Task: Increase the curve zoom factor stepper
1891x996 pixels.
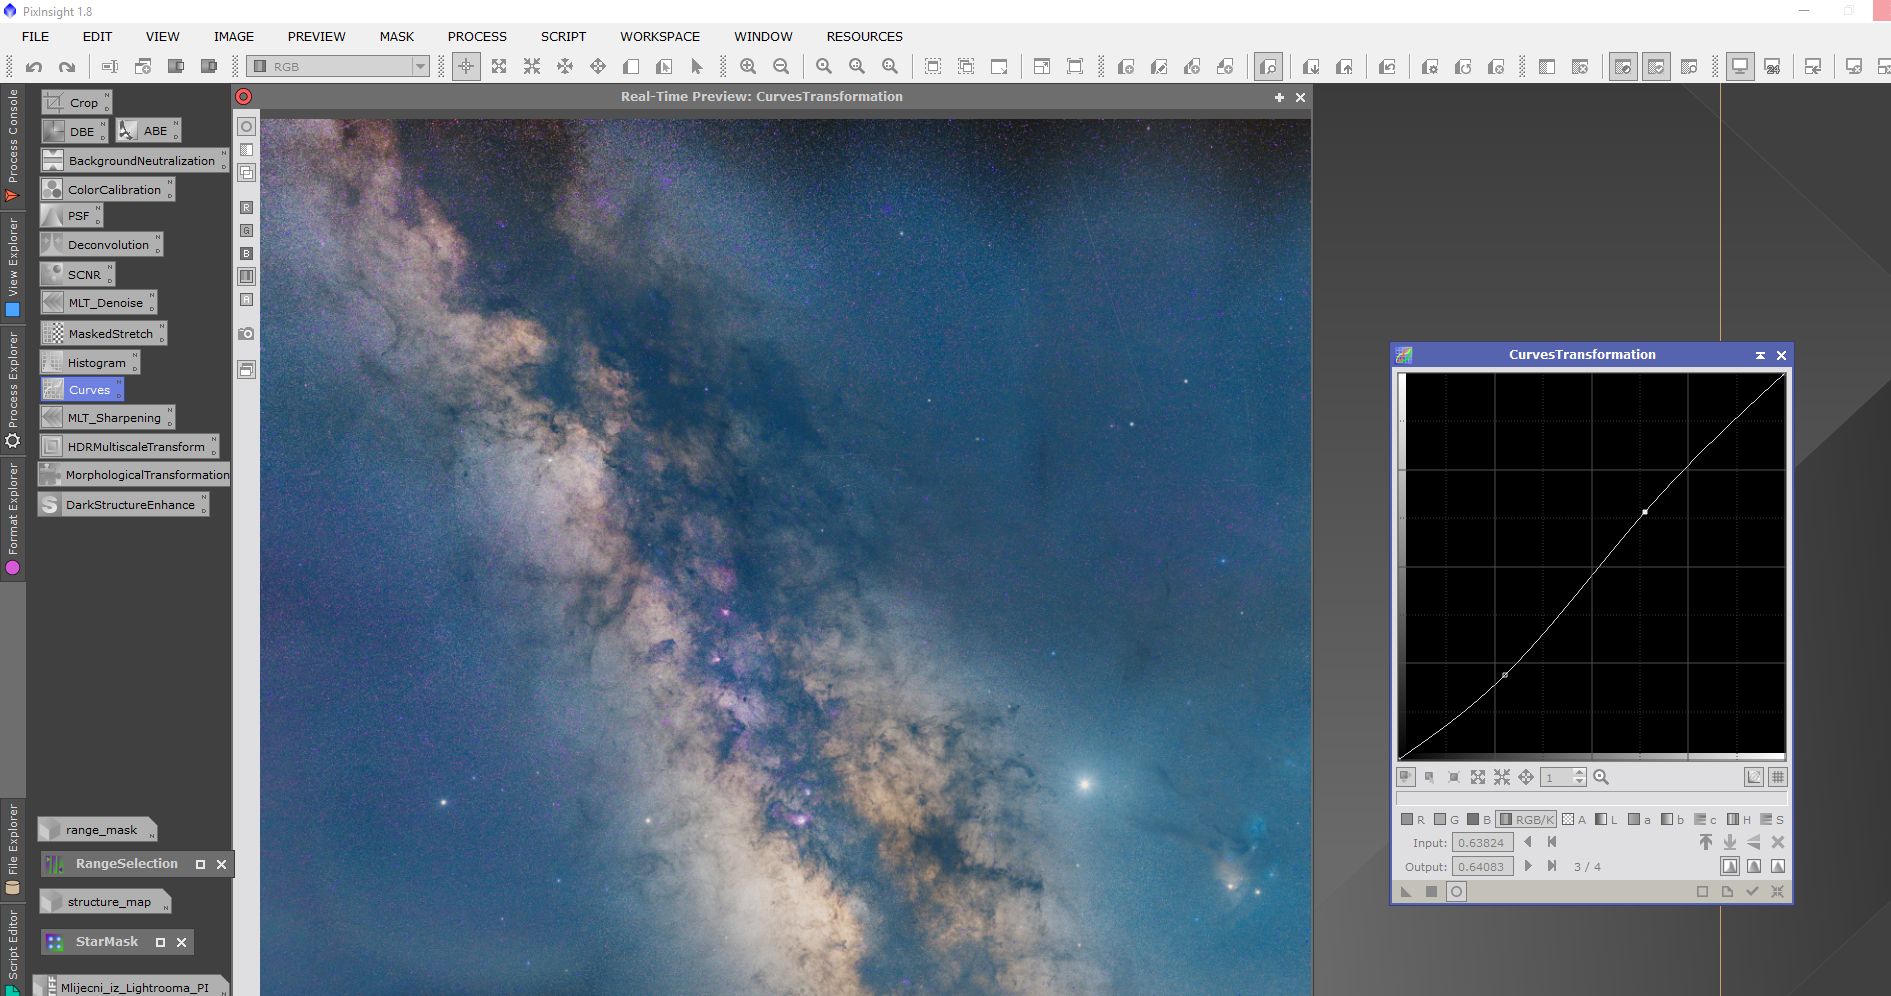Action: tap(1579, 773)
